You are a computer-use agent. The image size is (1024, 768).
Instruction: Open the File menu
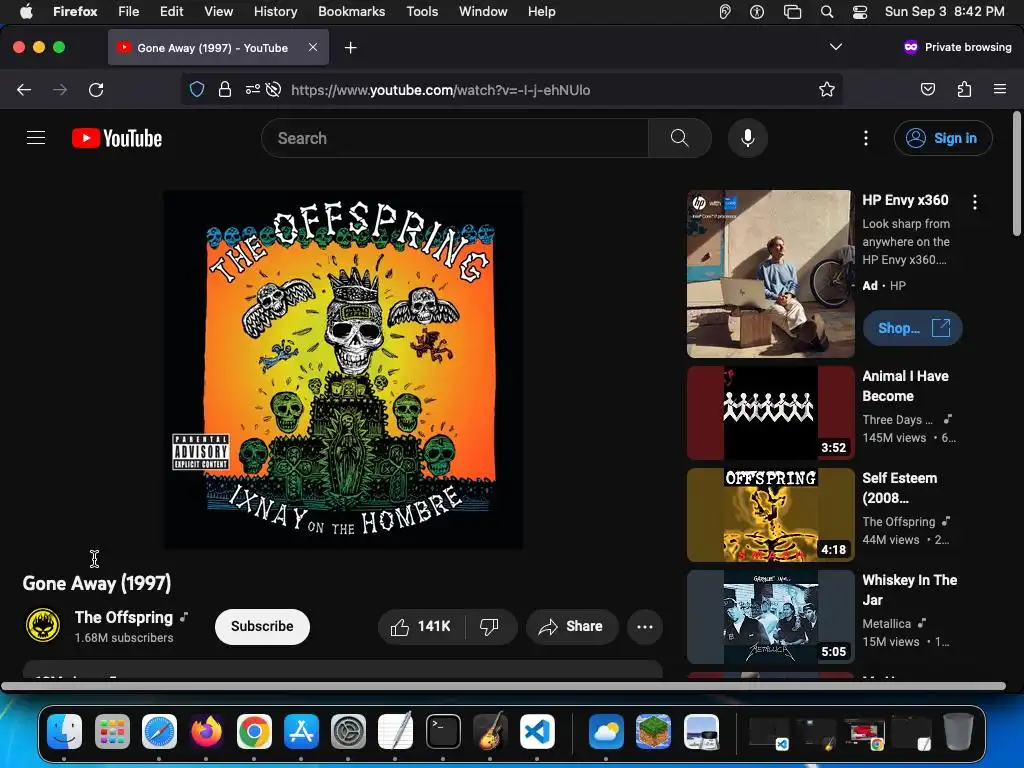(128, 12)
